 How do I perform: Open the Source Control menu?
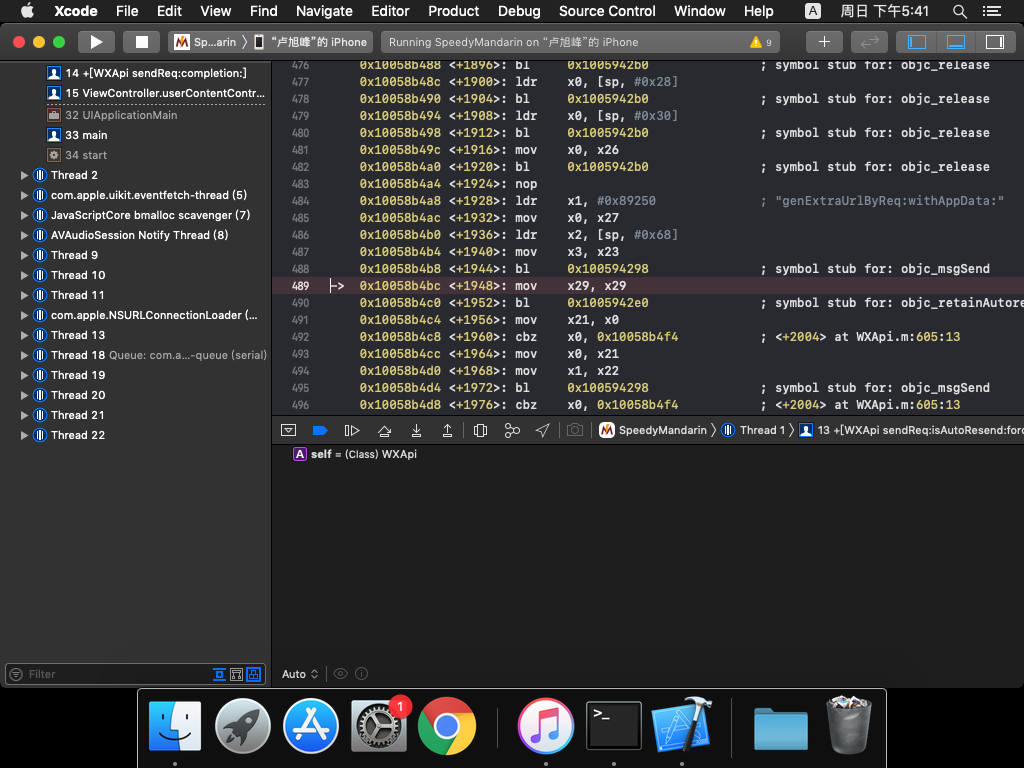607,11
